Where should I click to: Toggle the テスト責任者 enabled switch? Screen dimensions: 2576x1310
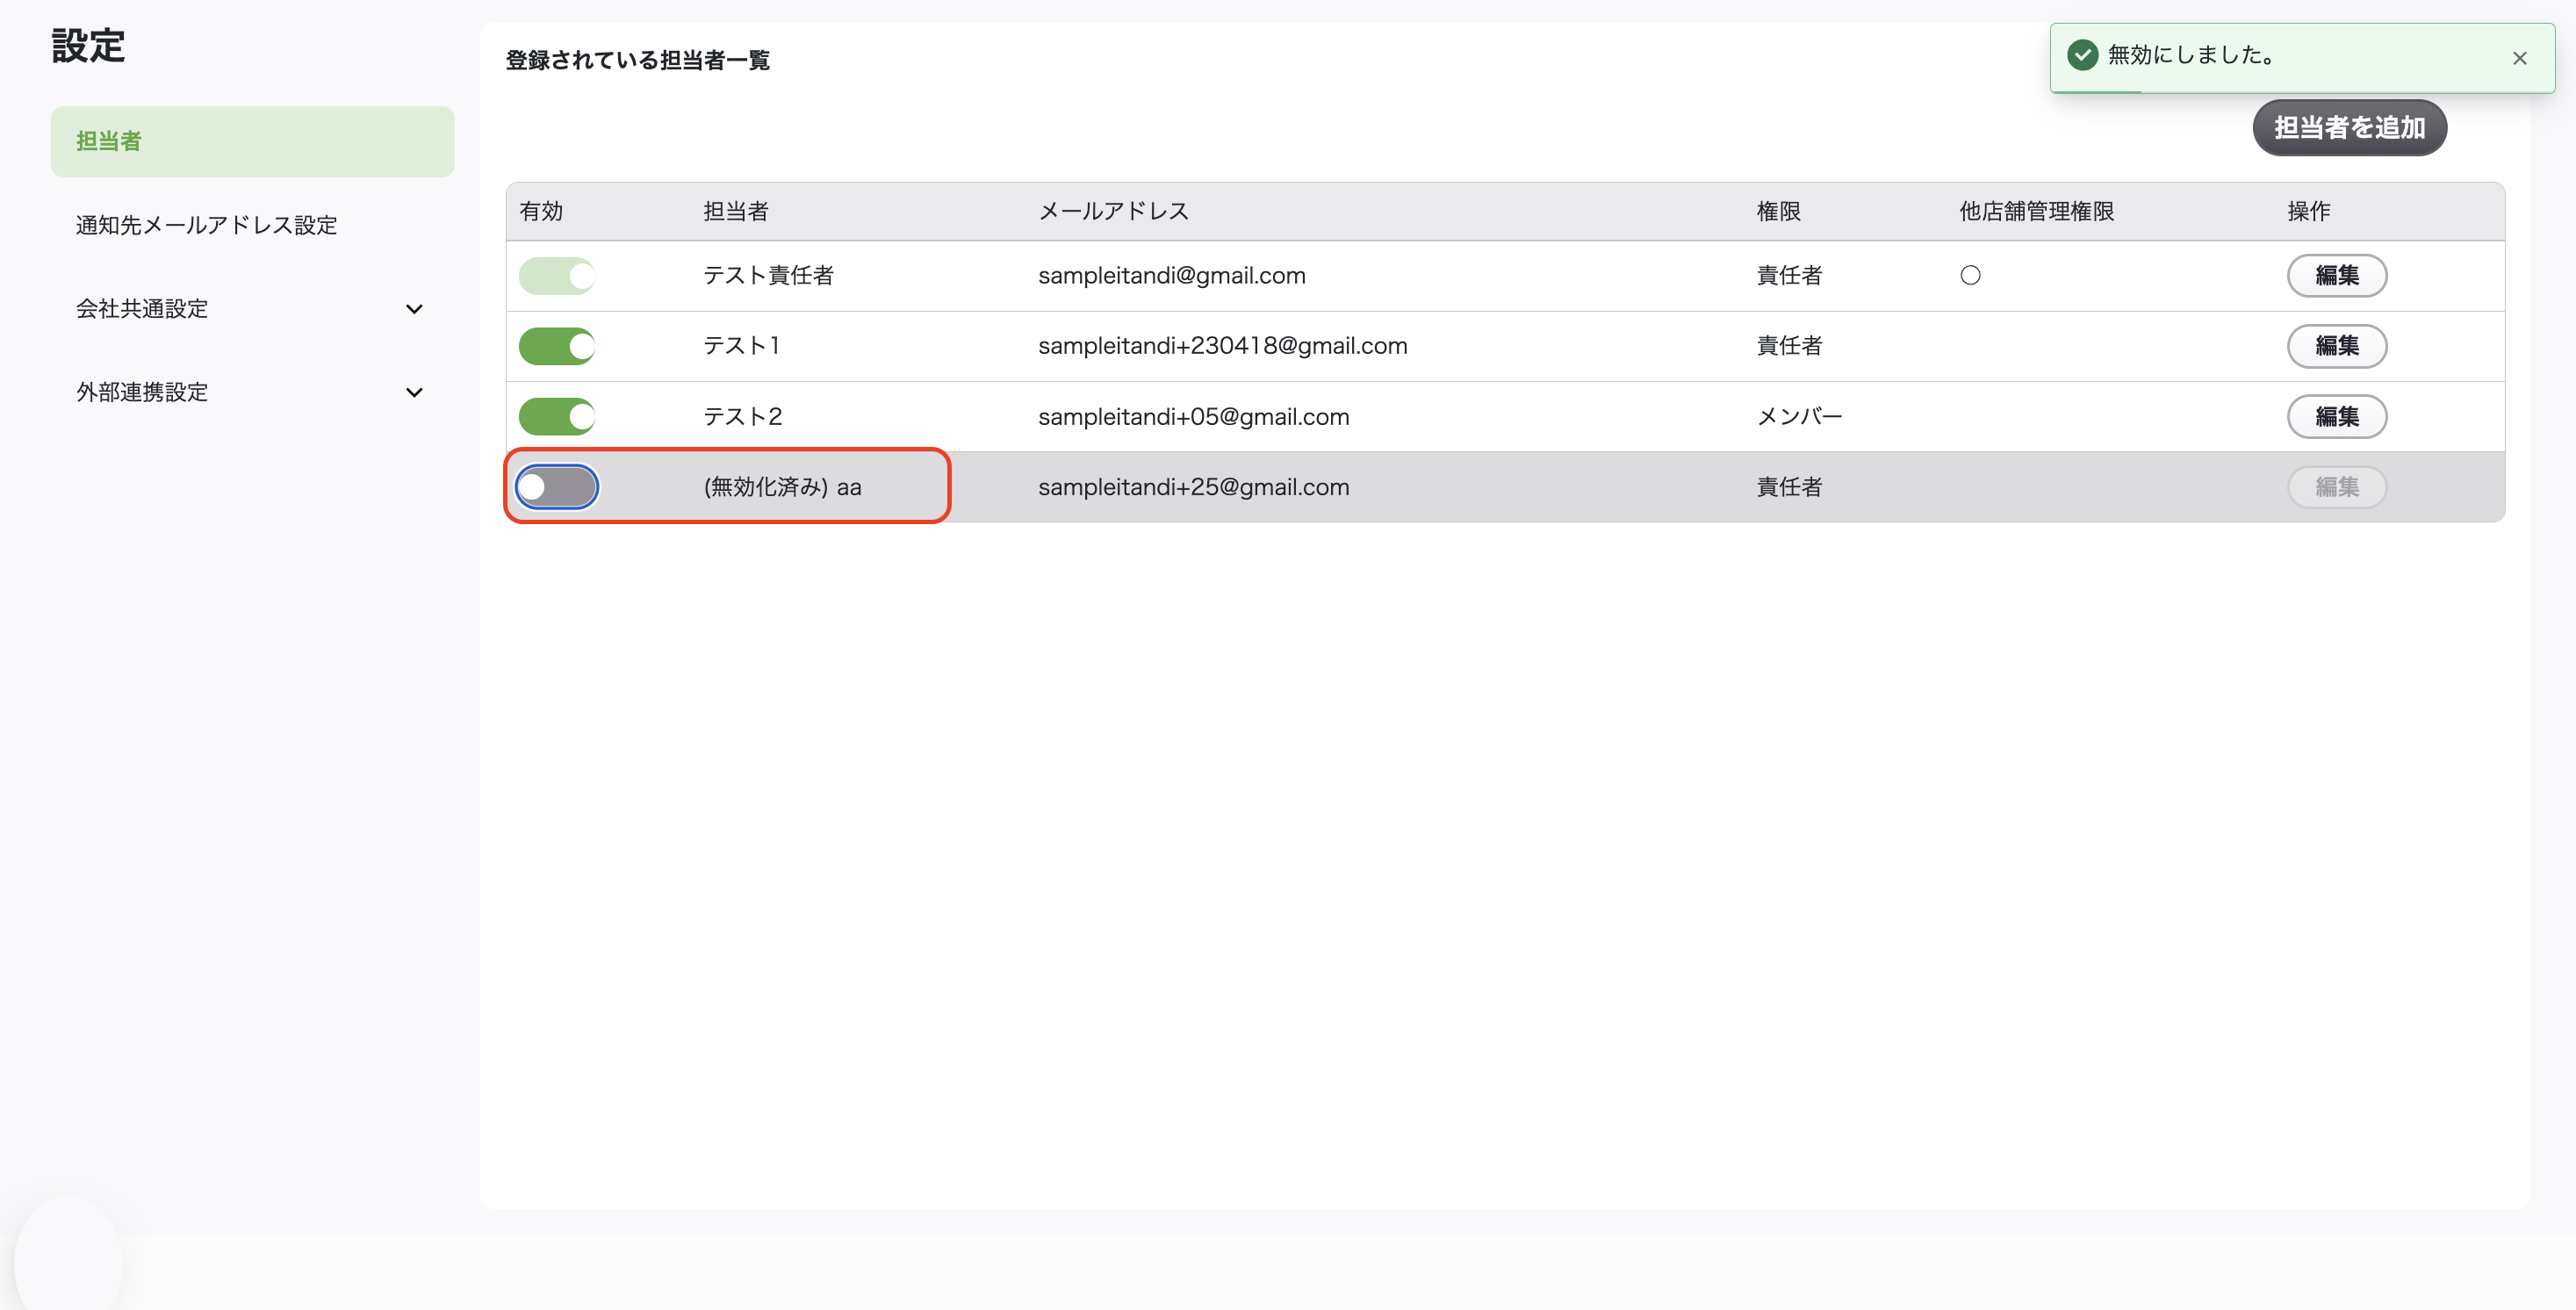(x=557, y=276)
